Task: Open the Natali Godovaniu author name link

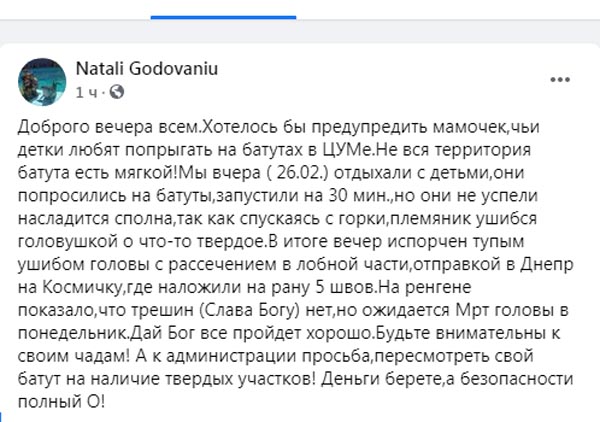Action: 147,69
